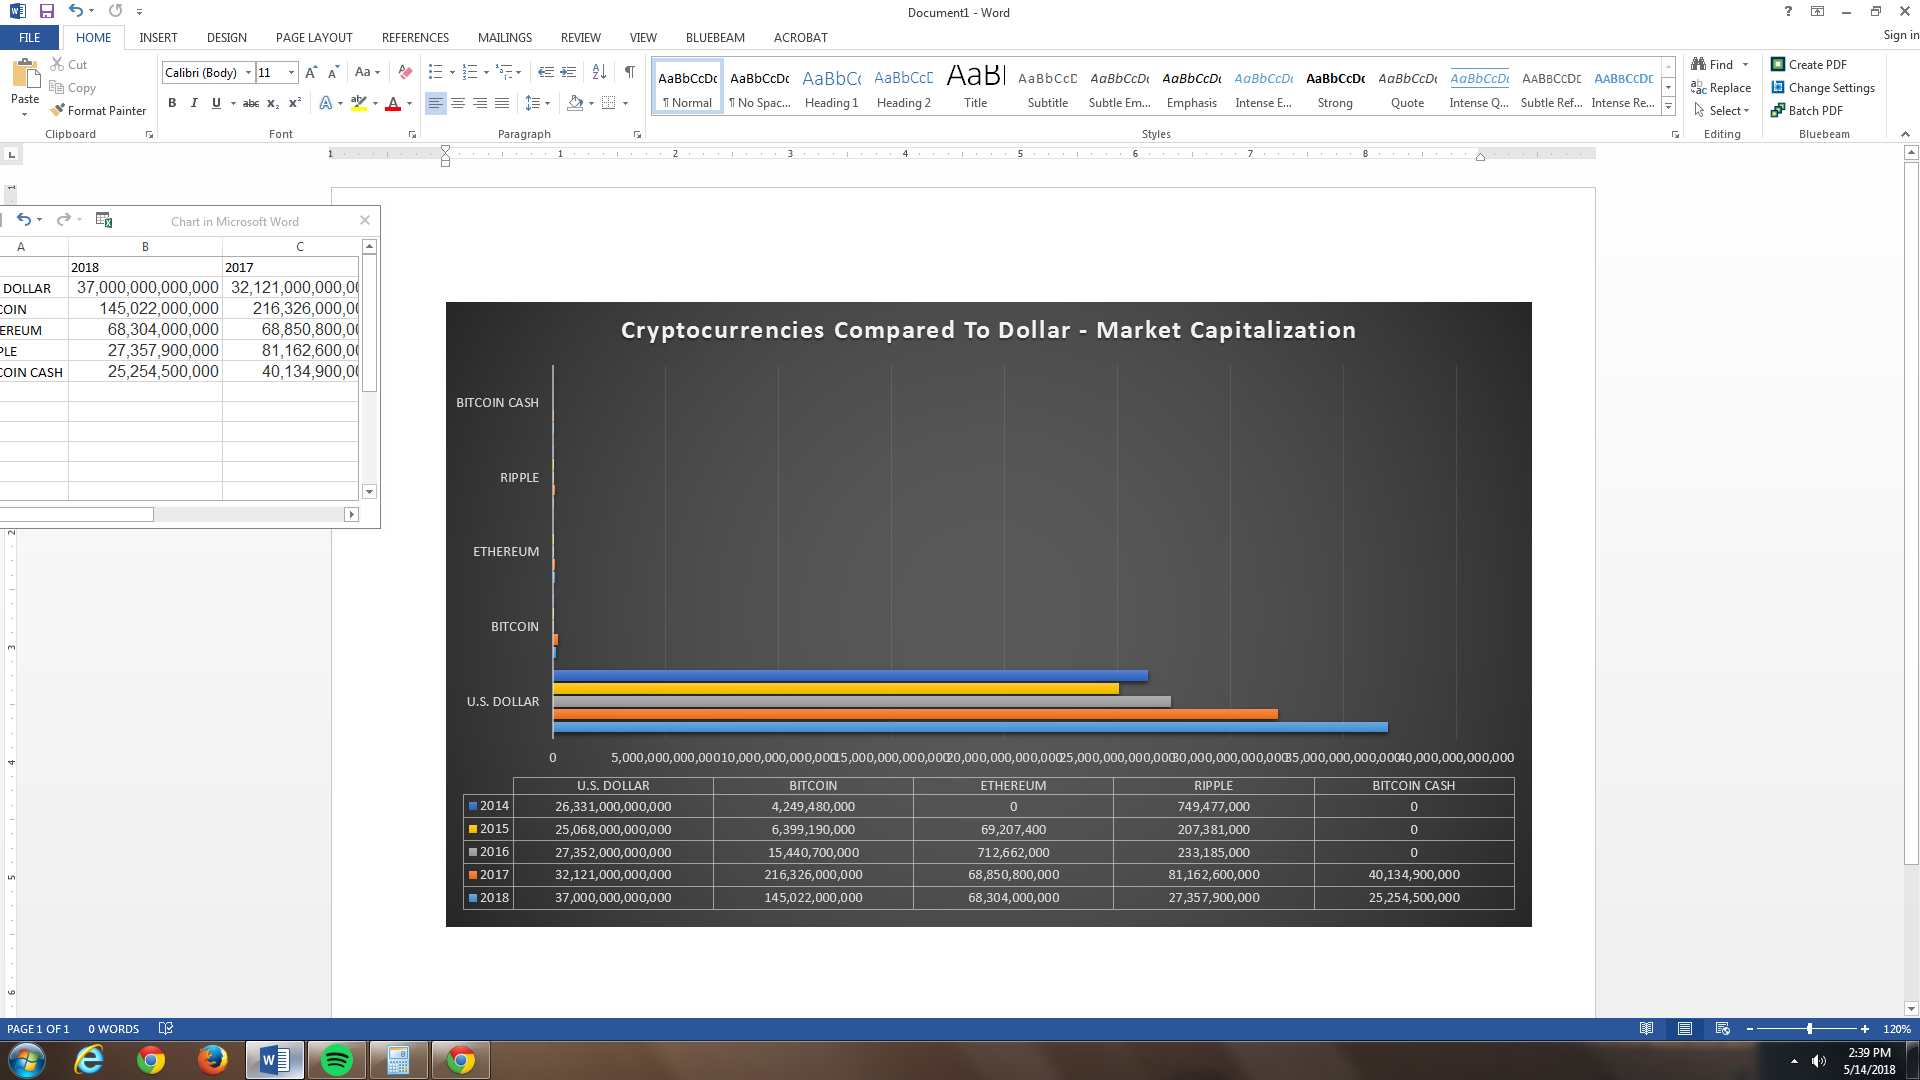Toggle Italic formatting
Viewport: 1920px width, 1080px height.
click(x=194, y=103)
